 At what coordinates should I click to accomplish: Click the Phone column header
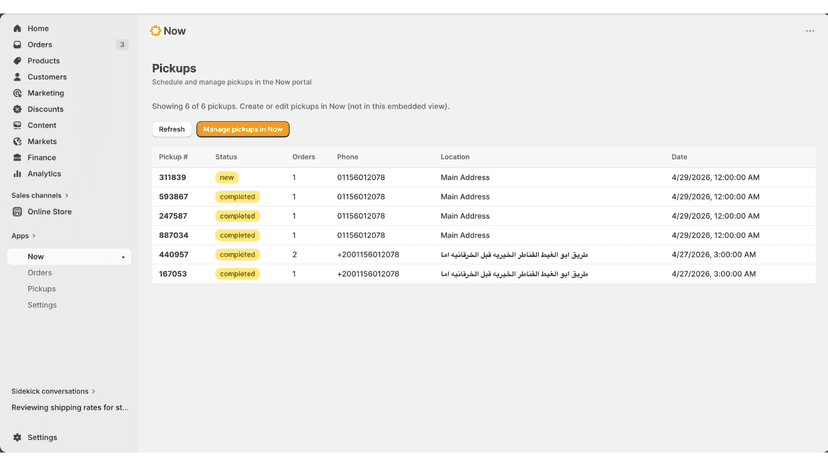347,157
